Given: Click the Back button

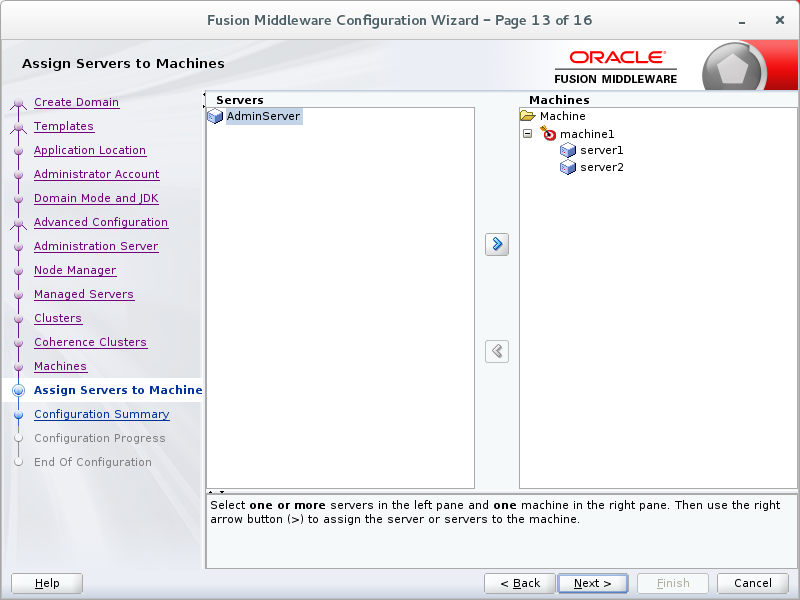Looking at the screenshot, I should point(520,583).
